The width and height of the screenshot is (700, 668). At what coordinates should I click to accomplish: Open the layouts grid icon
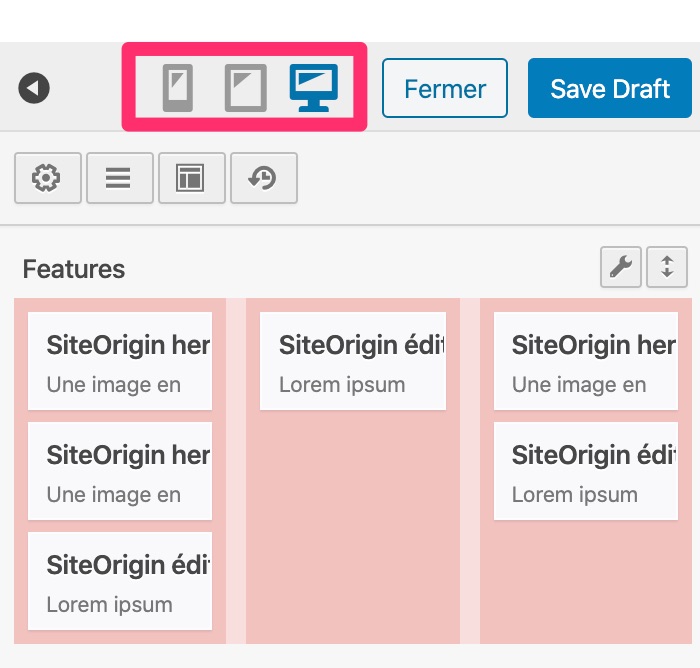(191, 178)
